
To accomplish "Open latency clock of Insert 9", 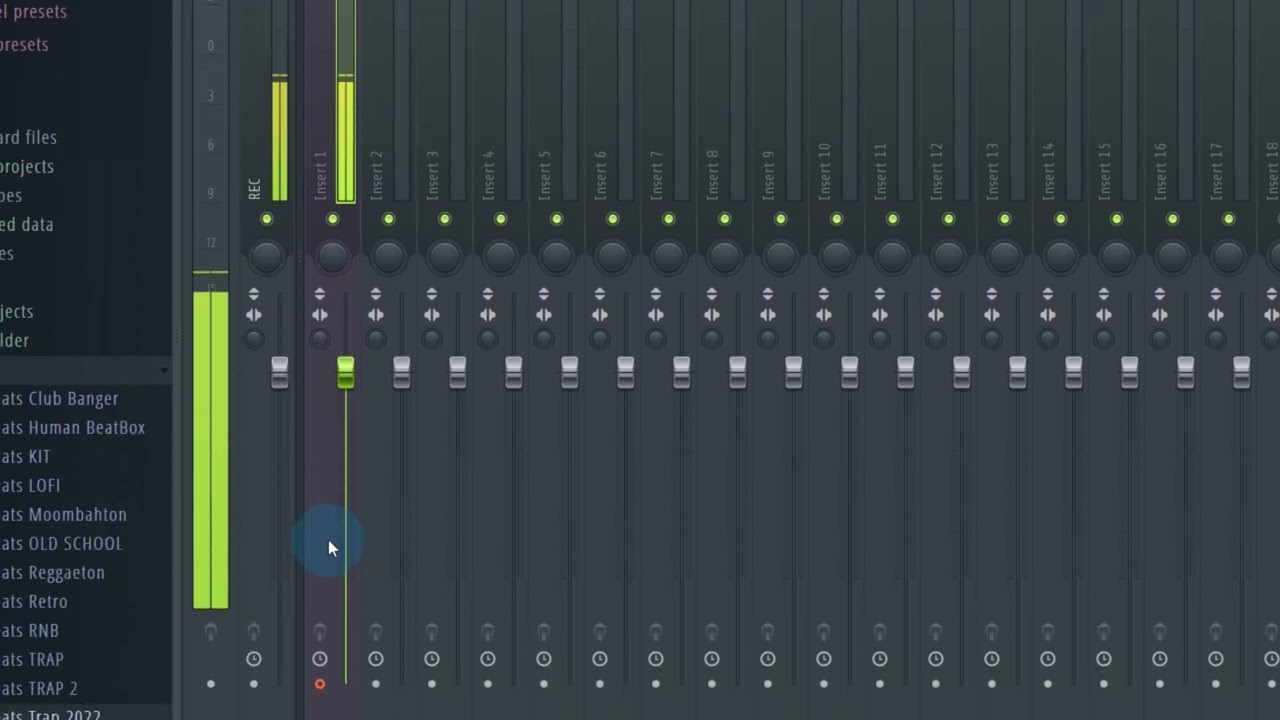I will pyautogui.click(x=768, y=659).
